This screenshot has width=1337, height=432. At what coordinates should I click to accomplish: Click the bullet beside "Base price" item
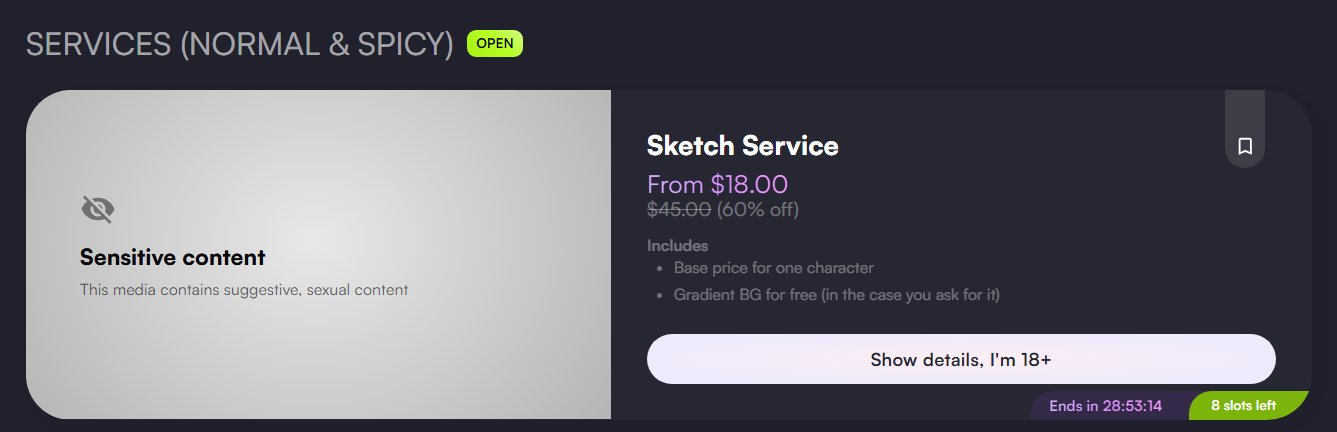pyautogui.click(x=660, y=269)
